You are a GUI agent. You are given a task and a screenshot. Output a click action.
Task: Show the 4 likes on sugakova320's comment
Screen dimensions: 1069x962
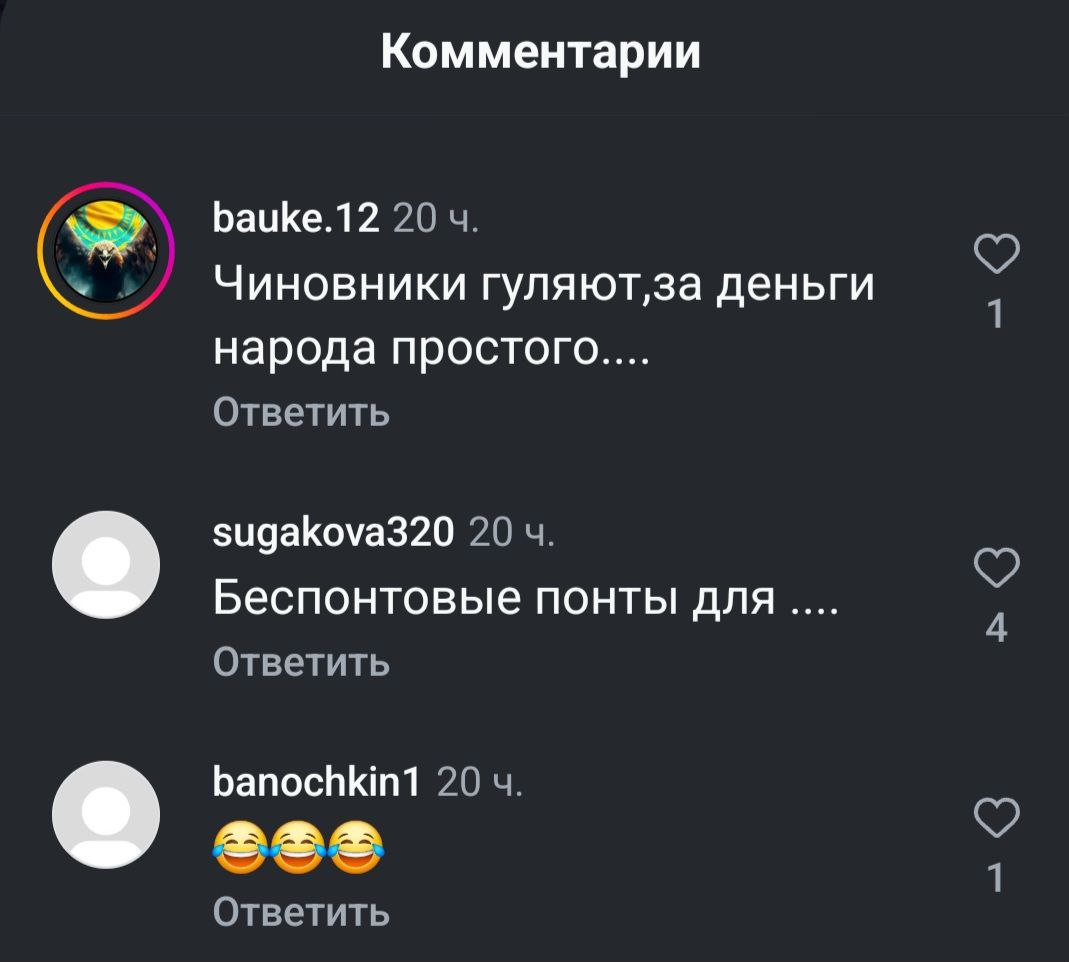coord(996,628)
